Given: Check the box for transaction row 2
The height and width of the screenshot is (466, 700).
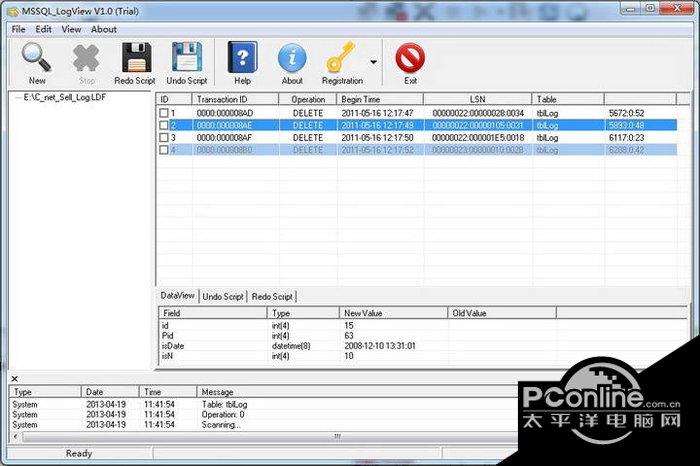Looking at the screenshot, I should point(164,125).
